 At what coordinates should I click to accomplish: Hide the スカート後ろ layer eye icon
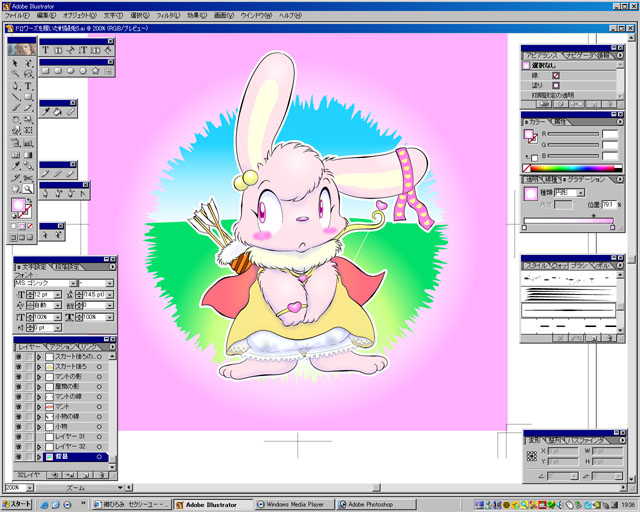(18, 367)
